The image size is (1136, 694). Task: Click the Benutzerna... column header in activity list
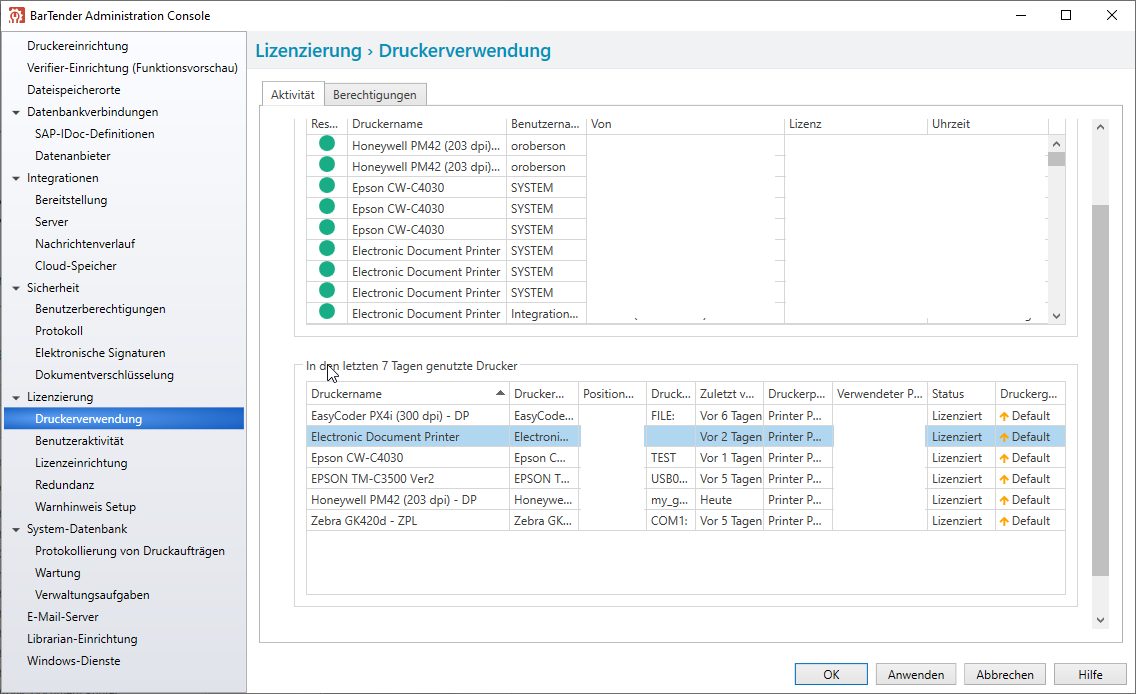pyautogui.click(x=546, y=124)
